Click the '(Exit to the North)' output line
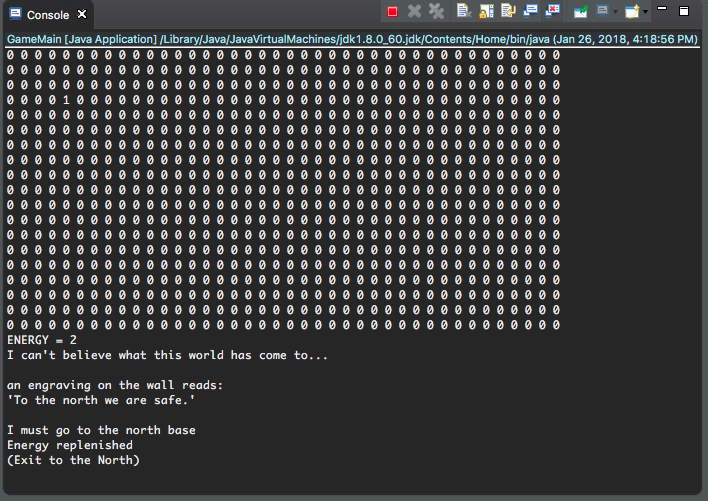 [x=73, y=460]
